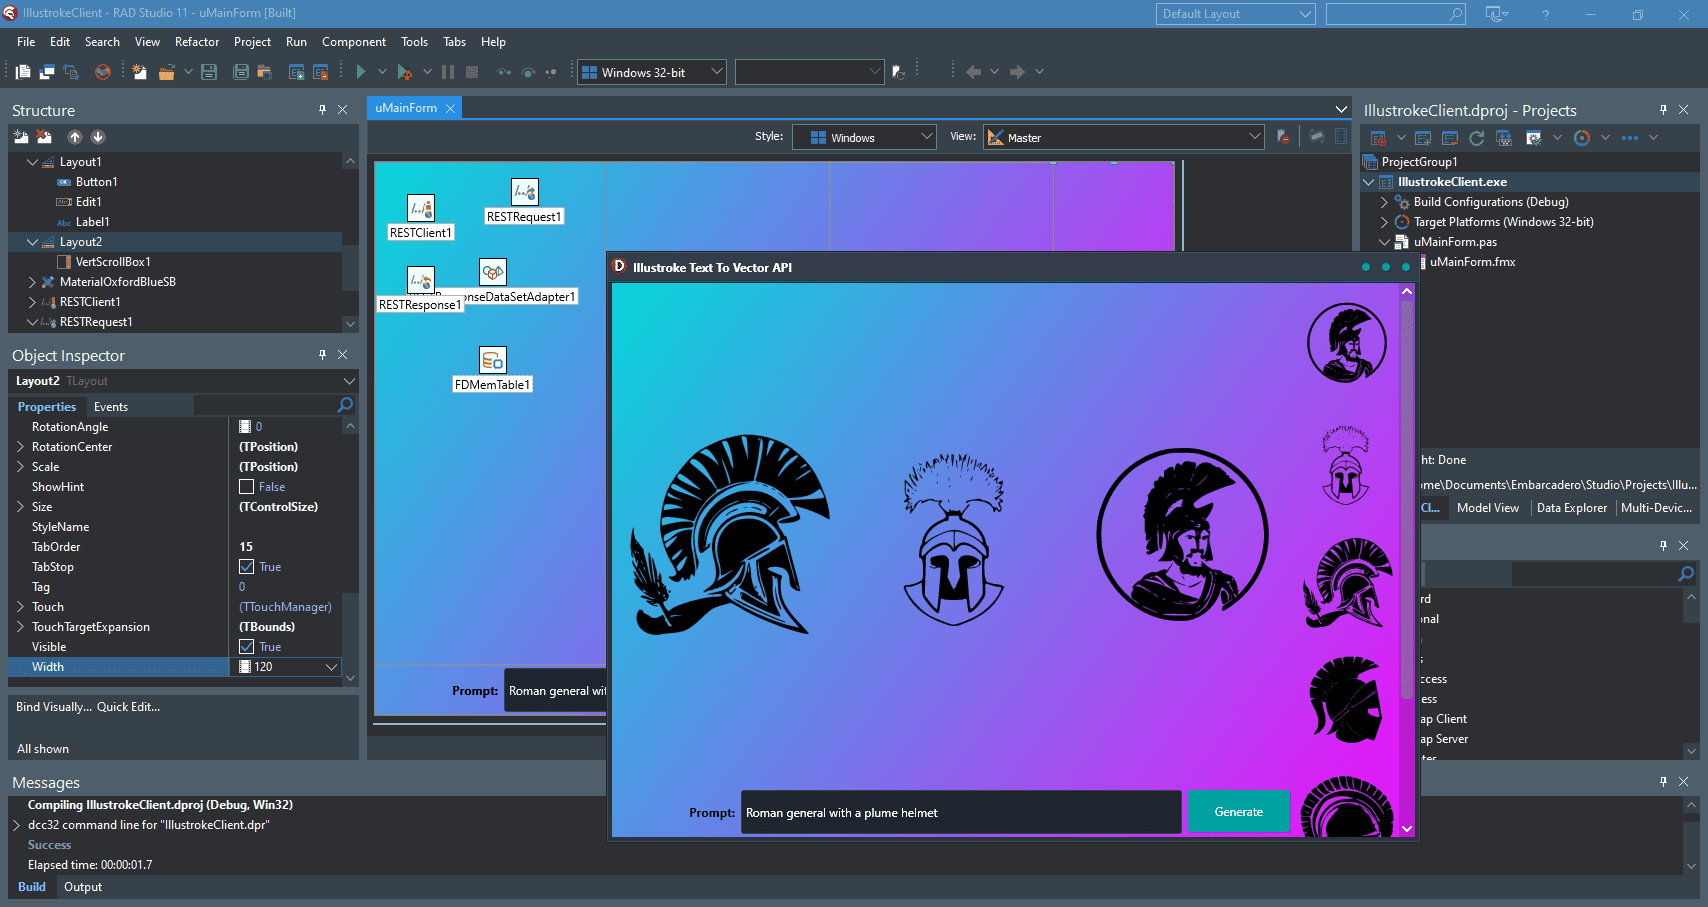Viewport: 1708px width, 907px height.
Task: Click the Pause program icon
Action: click(x=448, y=72)
